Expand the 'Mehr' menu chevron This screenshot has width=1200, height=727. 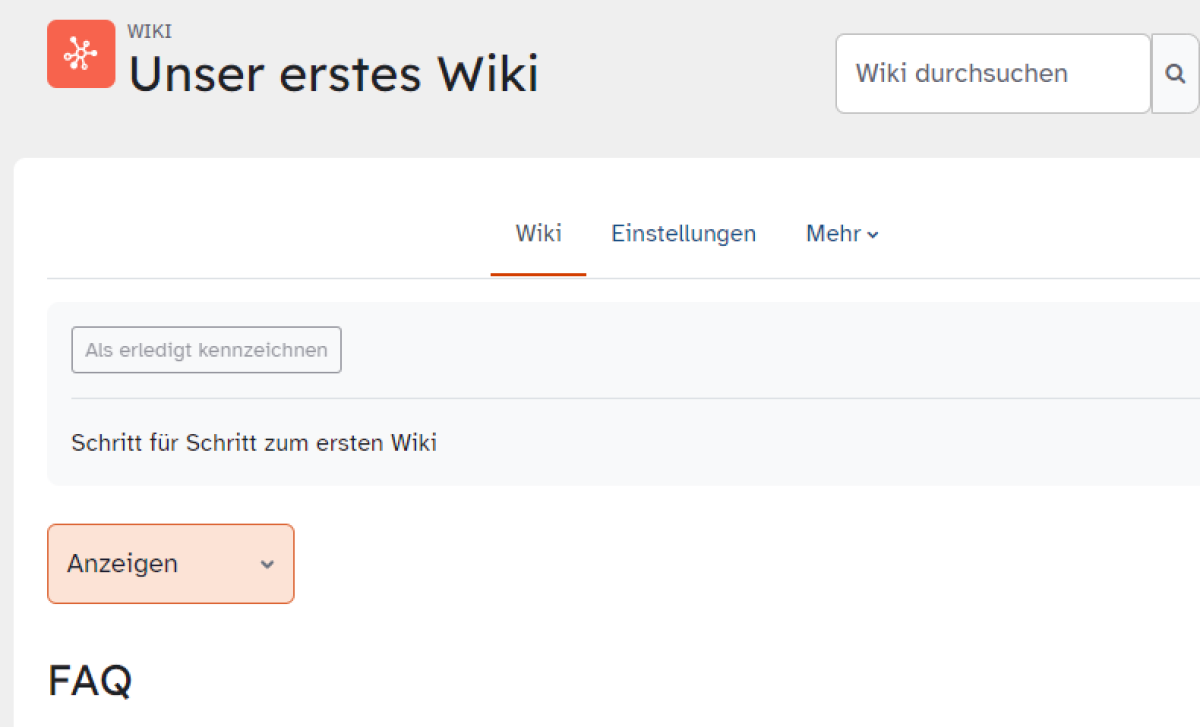click(873, 234)
